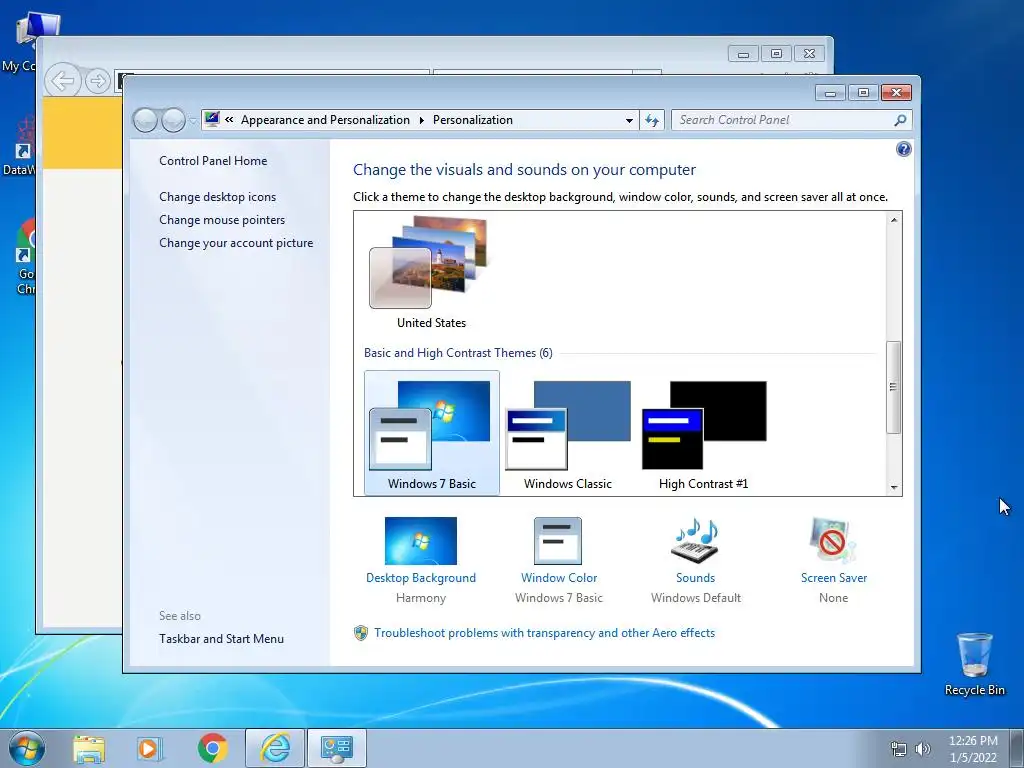
Task: Select the Windows Classic theme
Action: (x=568, y=433)
